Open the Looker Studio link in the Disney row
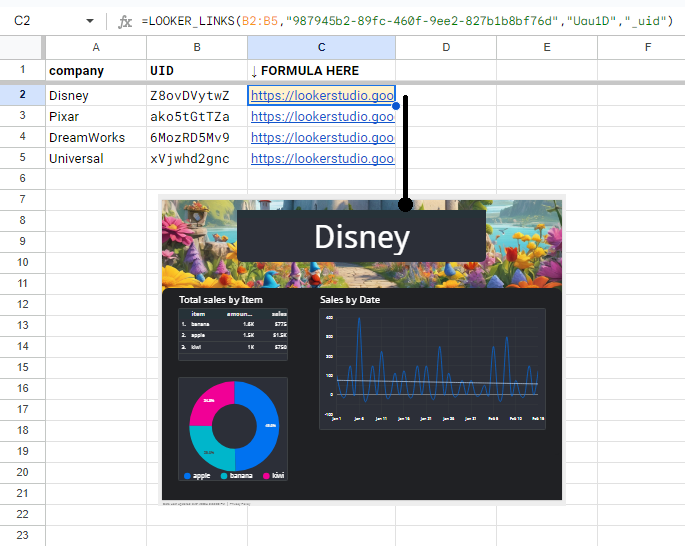This screenshot has height=546, width=685. 322,95
